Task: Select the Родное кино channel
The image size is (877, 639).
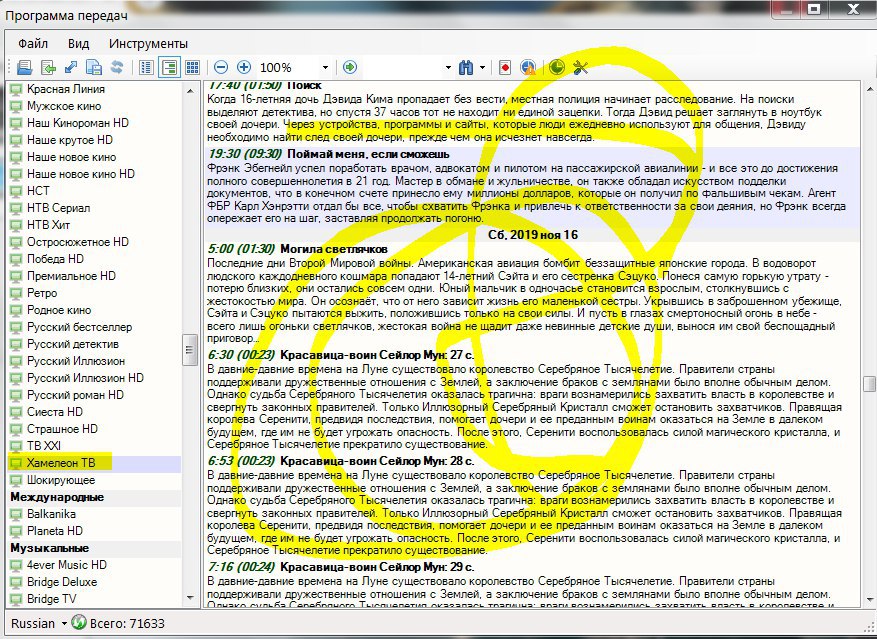Action: (x=59, y=310)
